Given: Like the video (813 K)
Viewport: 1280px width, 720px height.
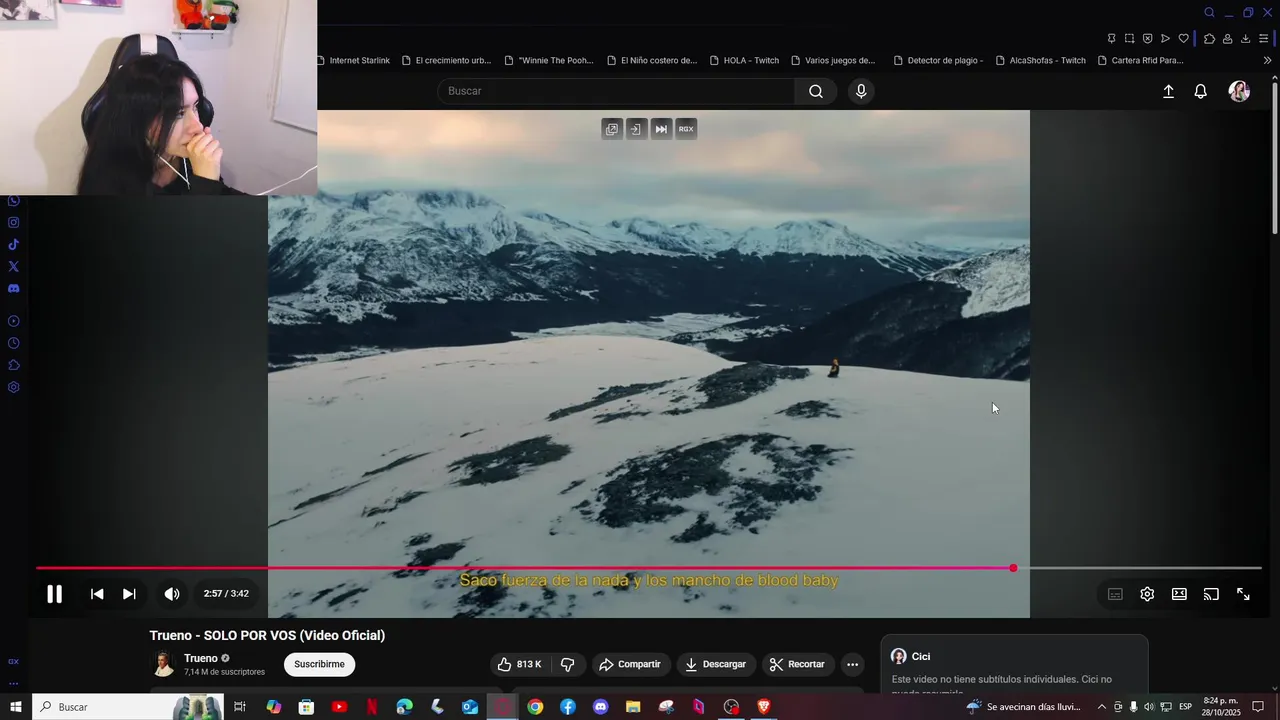Looking at the screenshot, I should pos(519,664).
